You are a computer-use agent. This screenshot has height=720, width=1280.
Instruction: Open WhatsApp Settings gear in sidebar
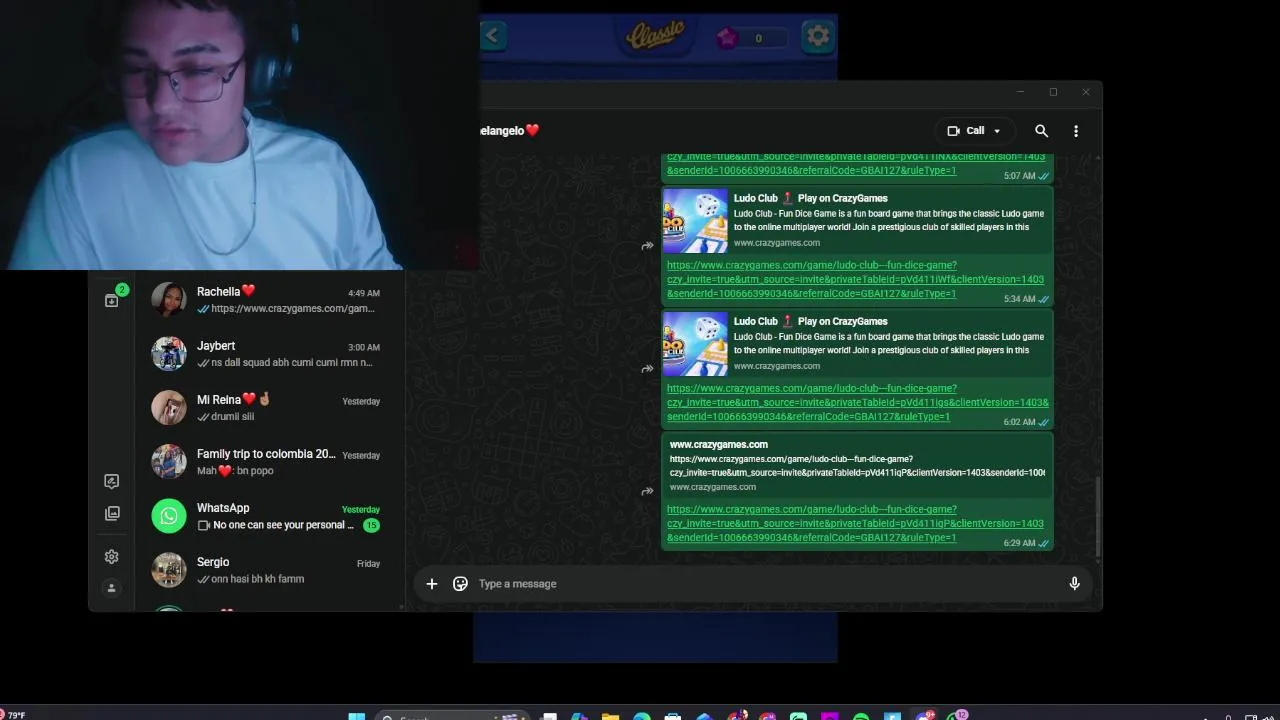pyautogui.click(x=112, y=557)
